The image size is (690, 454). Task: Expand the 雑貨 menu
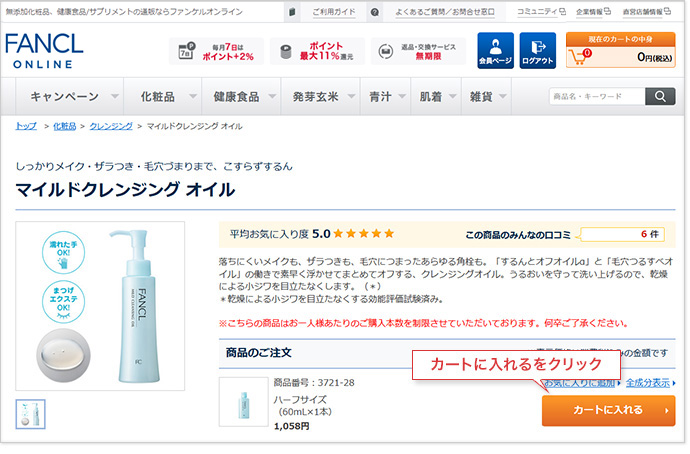coord(487,96)
